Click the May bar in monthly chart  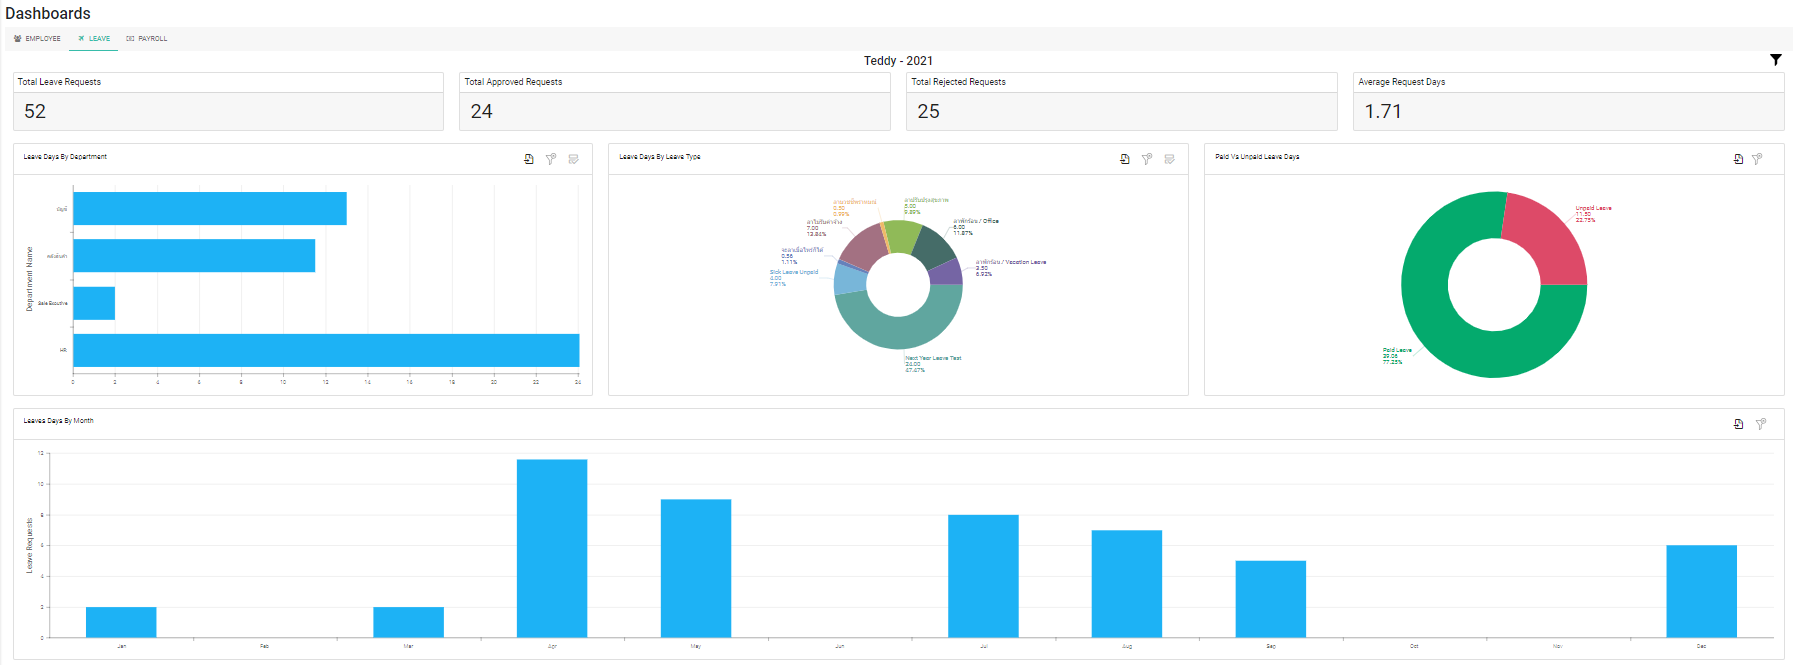pyautogui.click(x=696, y=568)
